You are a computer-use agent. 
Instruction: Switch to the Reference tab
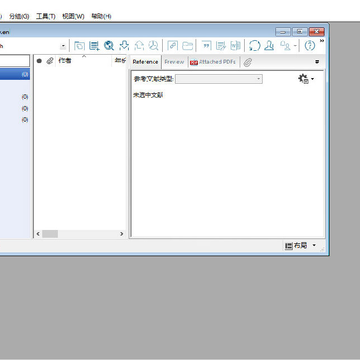click(145, 62)
